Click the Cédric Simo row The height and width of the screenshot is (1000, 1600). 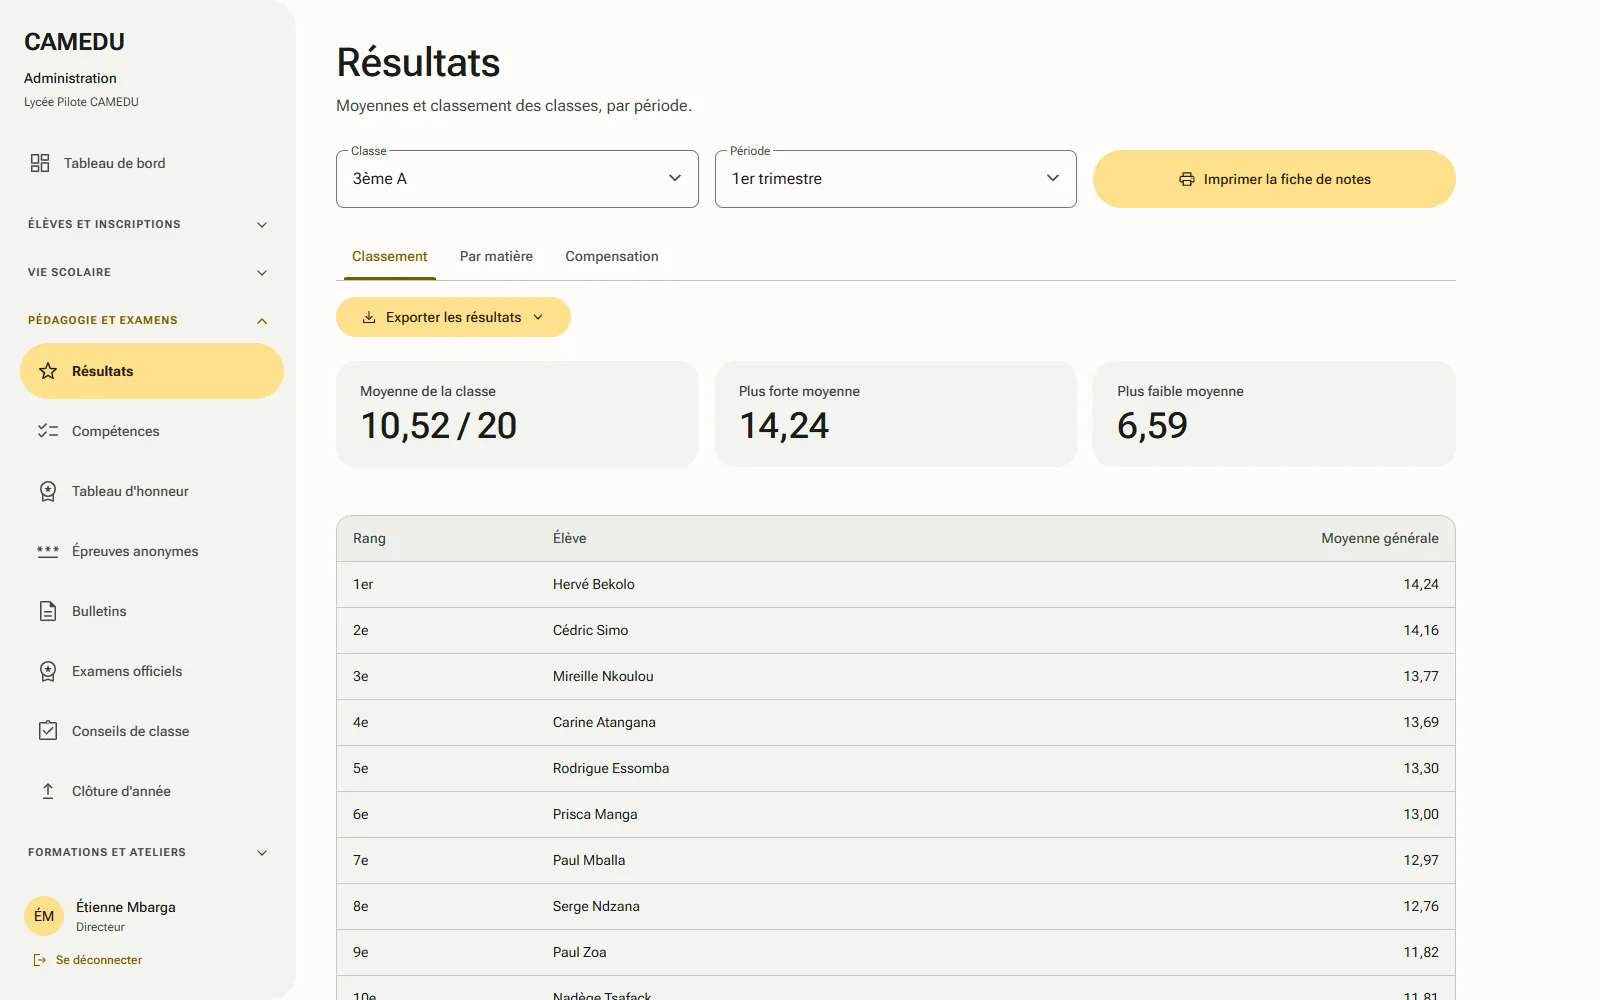click(x=896, y=630)
